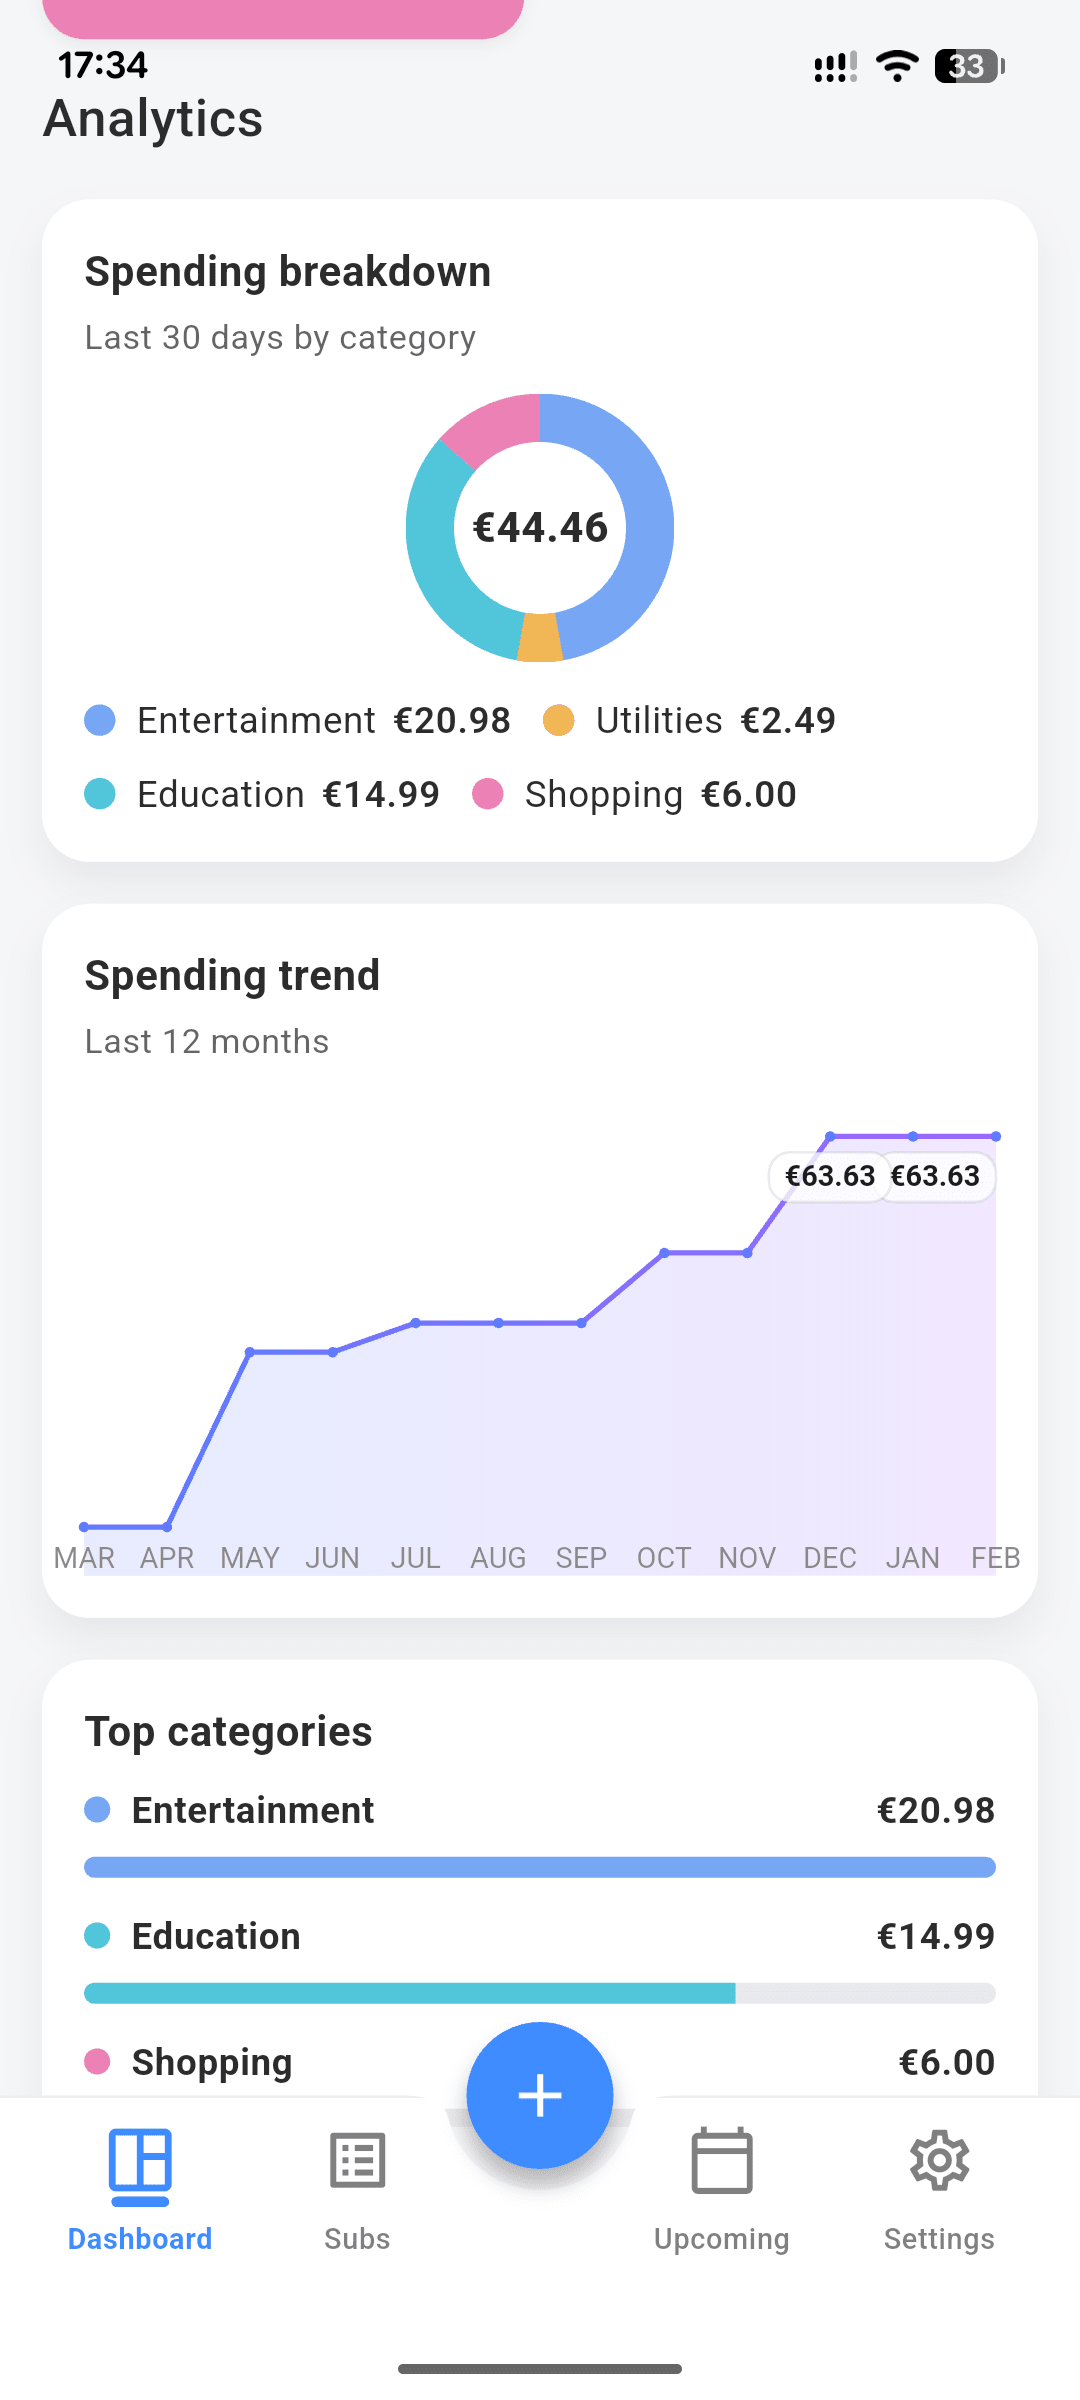Viewport: 1080px width, 2400px height.
Task: Open the Upcoming calendar icon
Action: 722,2160
